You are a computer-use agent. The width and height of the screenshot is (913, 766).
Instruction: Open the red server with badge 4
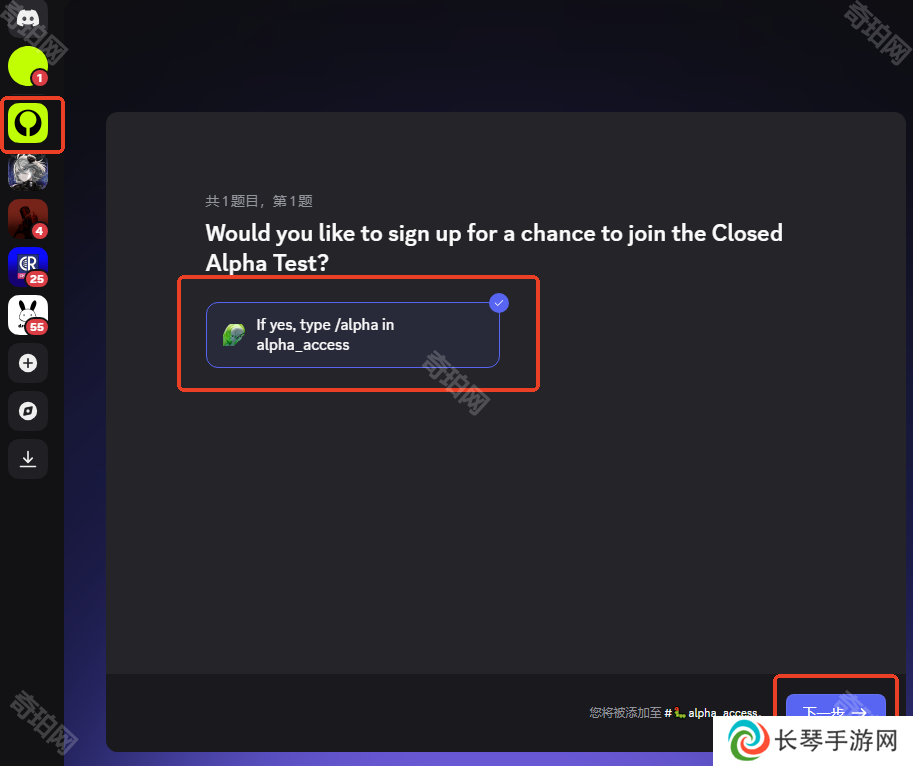point(27,219)
